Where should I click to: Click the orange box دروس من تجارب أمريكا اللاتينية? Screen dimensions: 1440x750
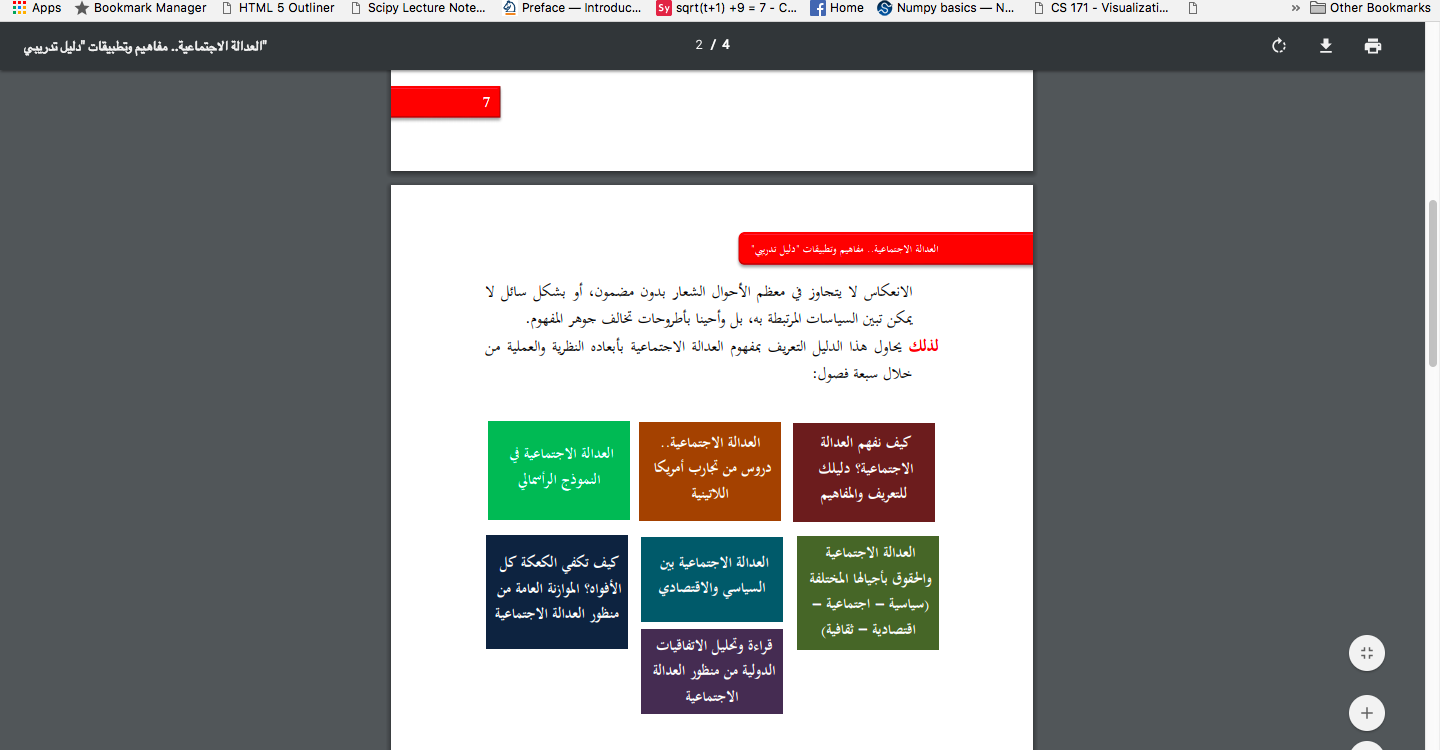click(710, 471)
